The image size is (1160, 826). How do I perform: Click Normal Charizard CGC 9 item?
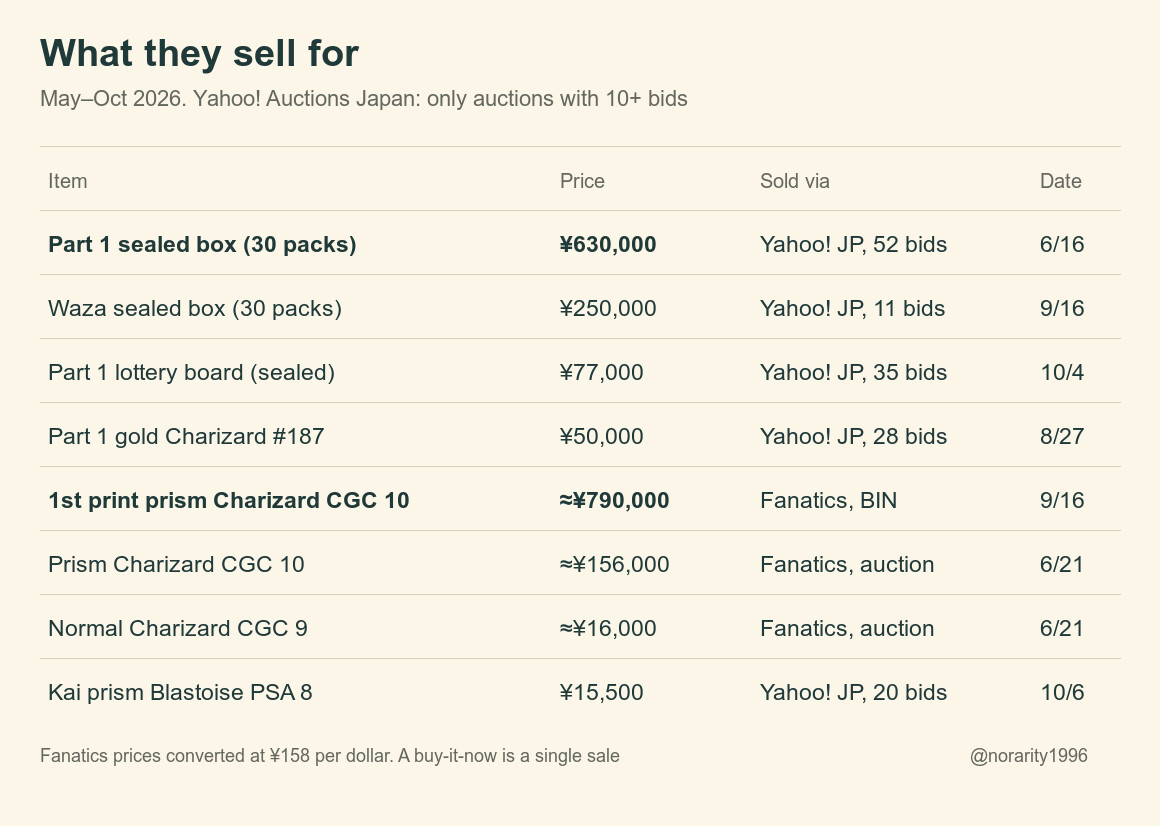tap(178, 629)
